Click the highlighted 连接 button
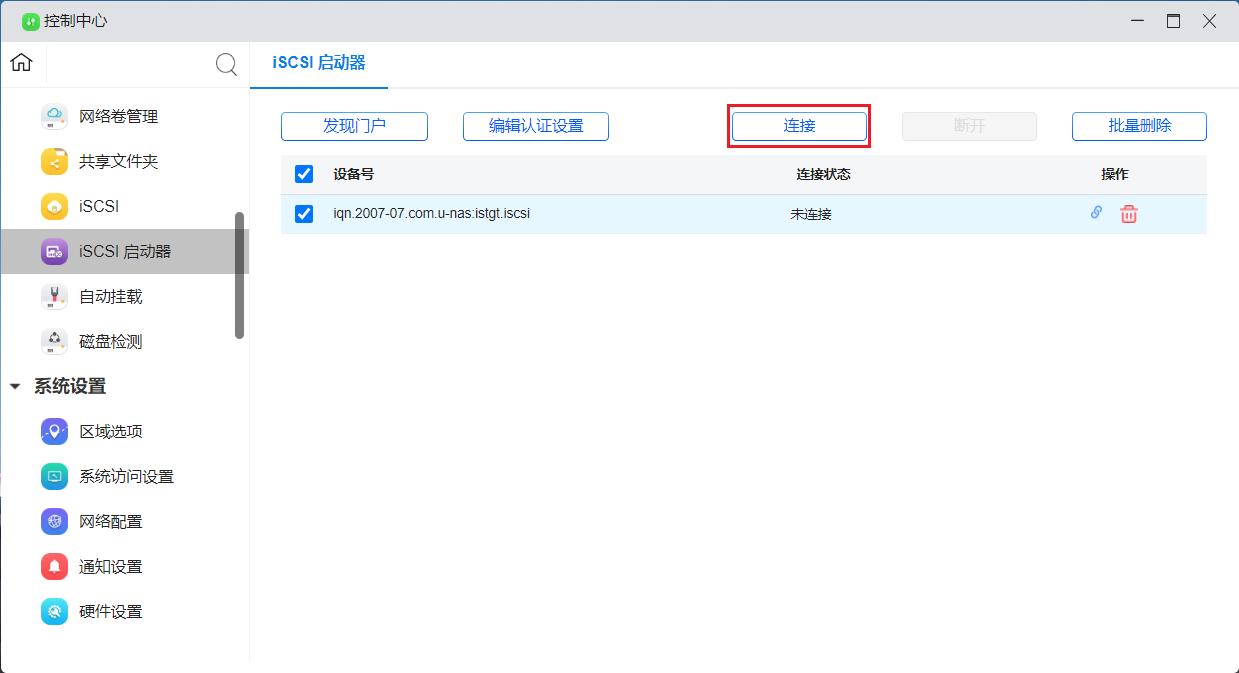 [798, 126]
